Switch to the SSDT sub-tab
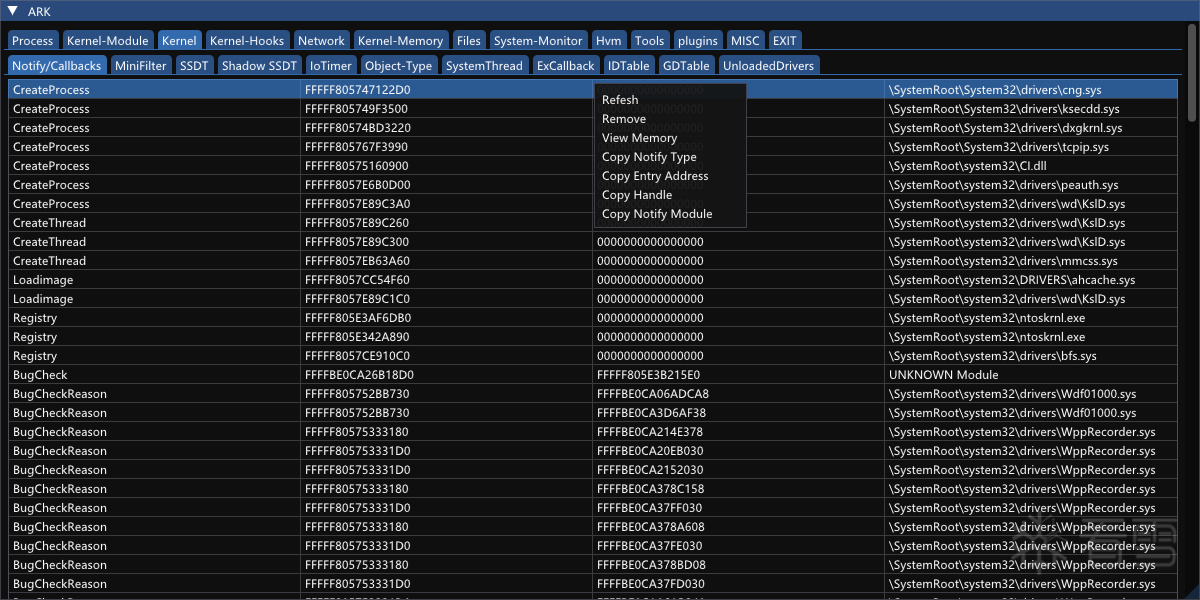The height and width of the screenshot is (600, 1200). click(x=194, y=65)
